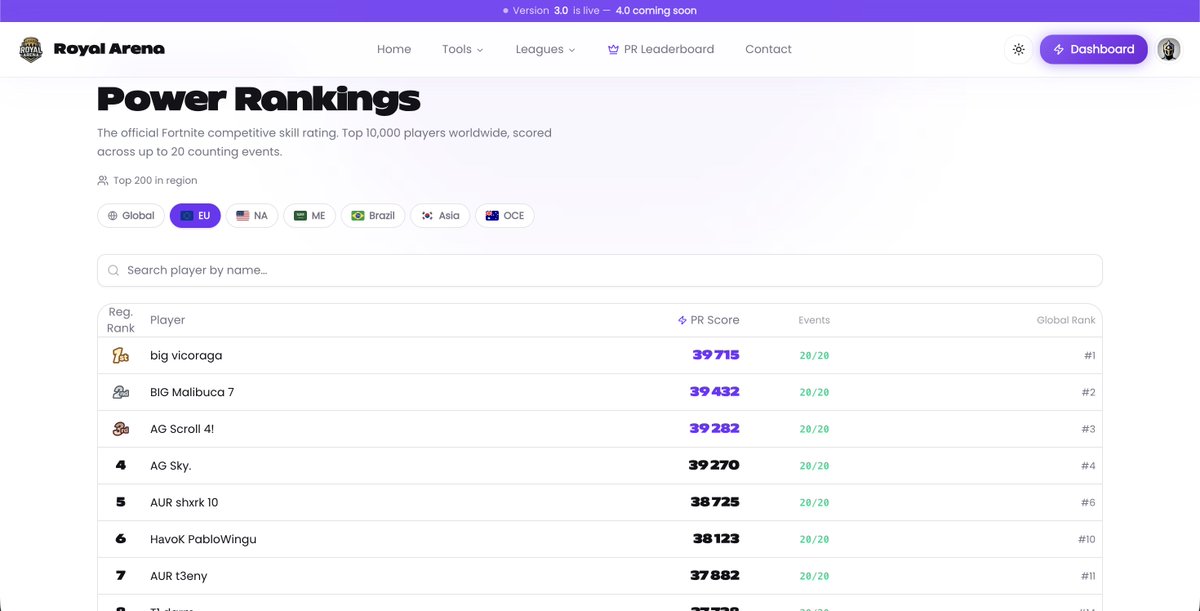1200x611 pixels.
Task: Go to the Home nav link
Action: 394,49
